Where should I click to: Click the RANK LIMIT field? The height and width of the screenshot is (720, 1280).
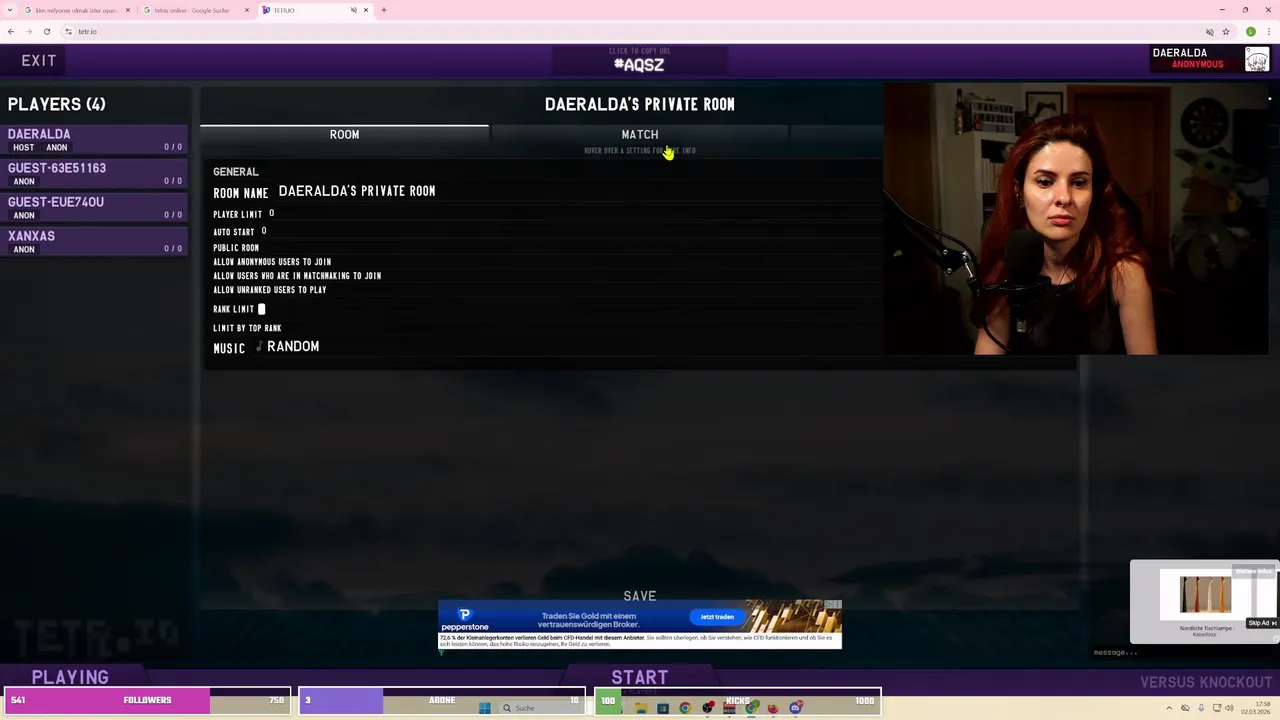pos(262,309)
